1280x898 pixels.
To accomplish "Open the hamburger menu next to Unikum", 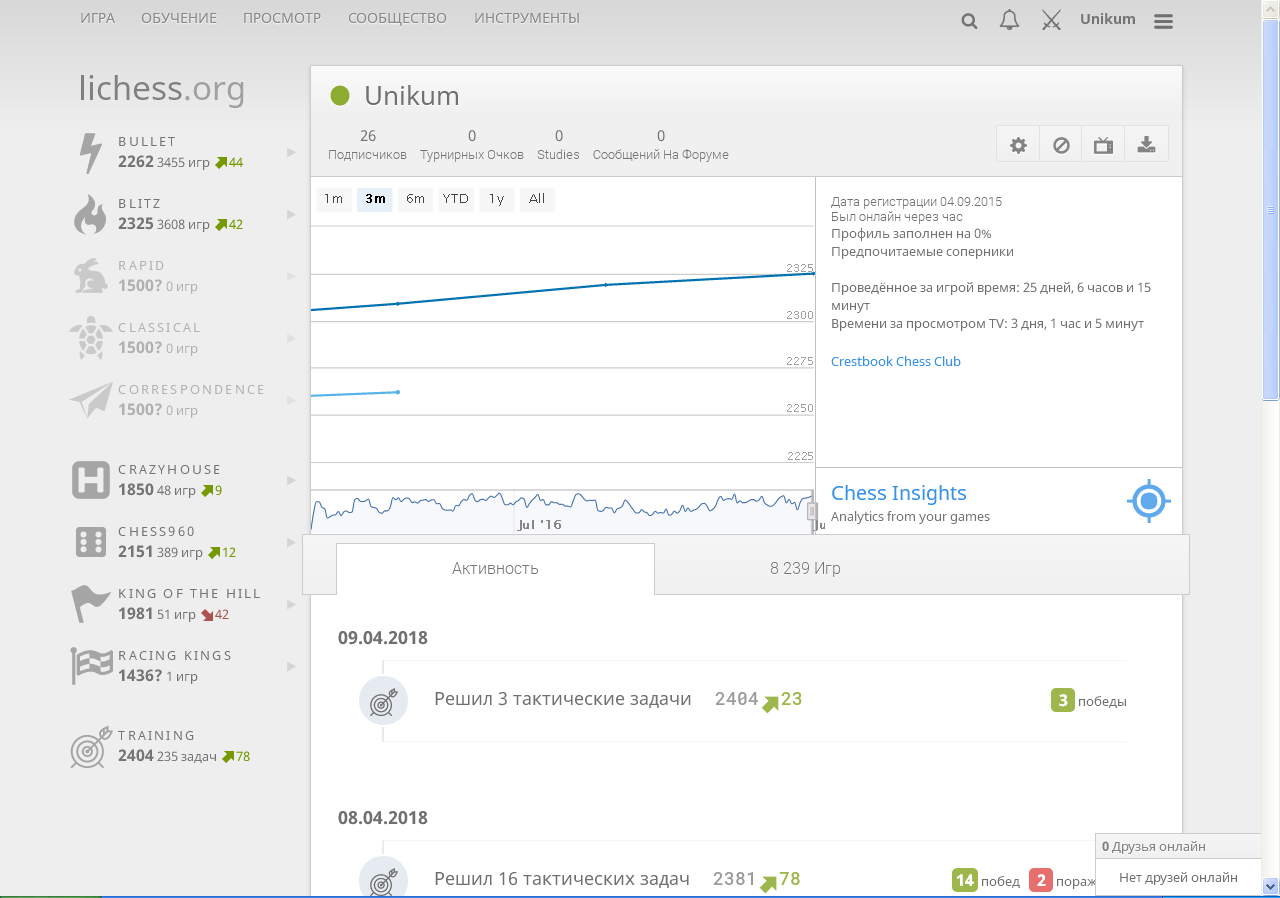I will tap(1163, 21).
